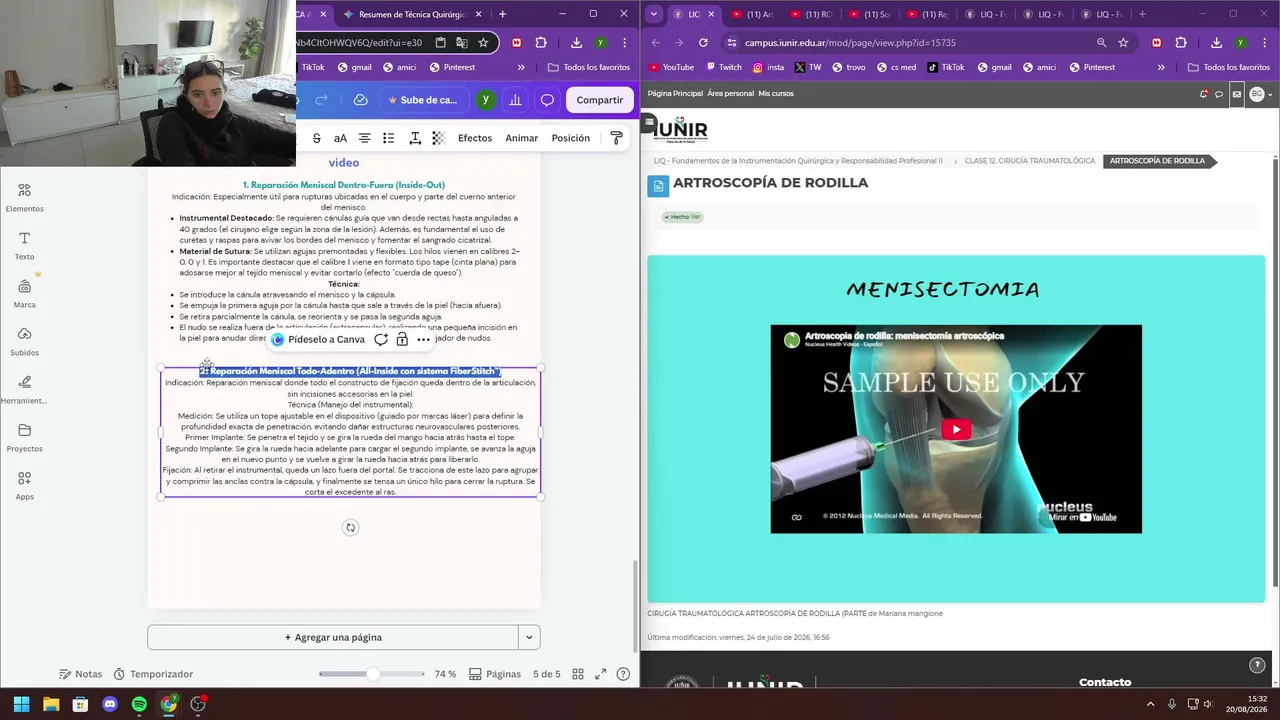Open the Herramientas panel in Canva sidebar
This screenshot has width=1280, height=720.
point(24,389)
